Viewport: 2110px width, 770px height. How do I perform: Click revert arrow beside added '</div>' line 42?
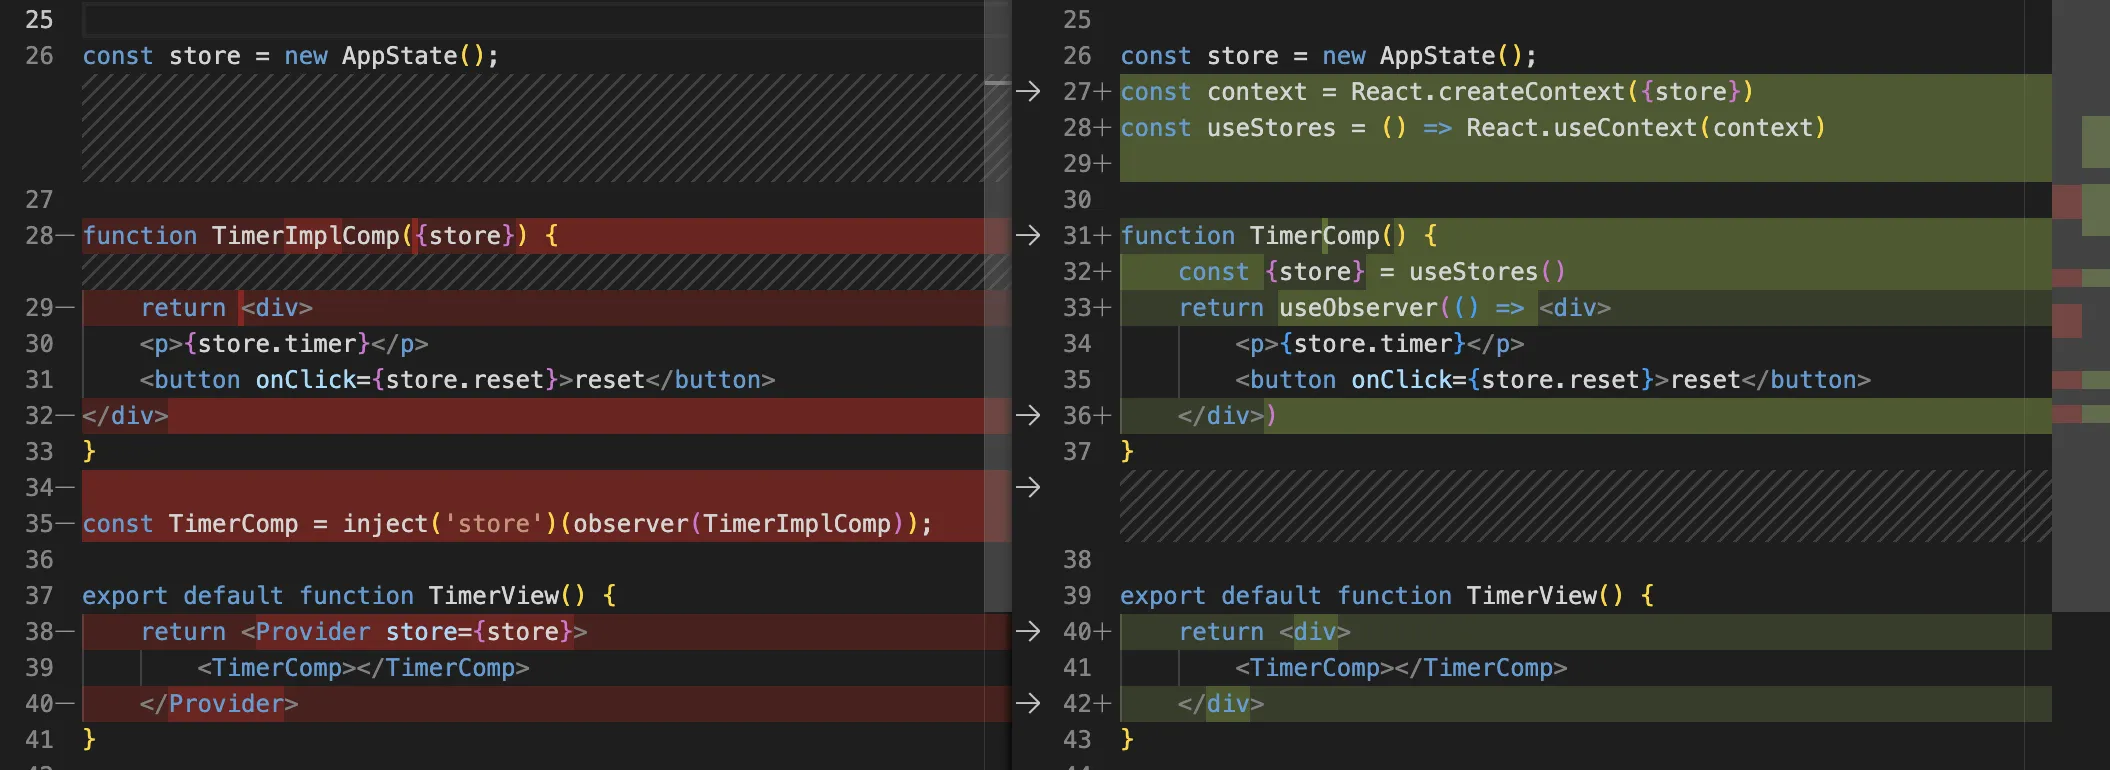click(x=1028, y=704)
